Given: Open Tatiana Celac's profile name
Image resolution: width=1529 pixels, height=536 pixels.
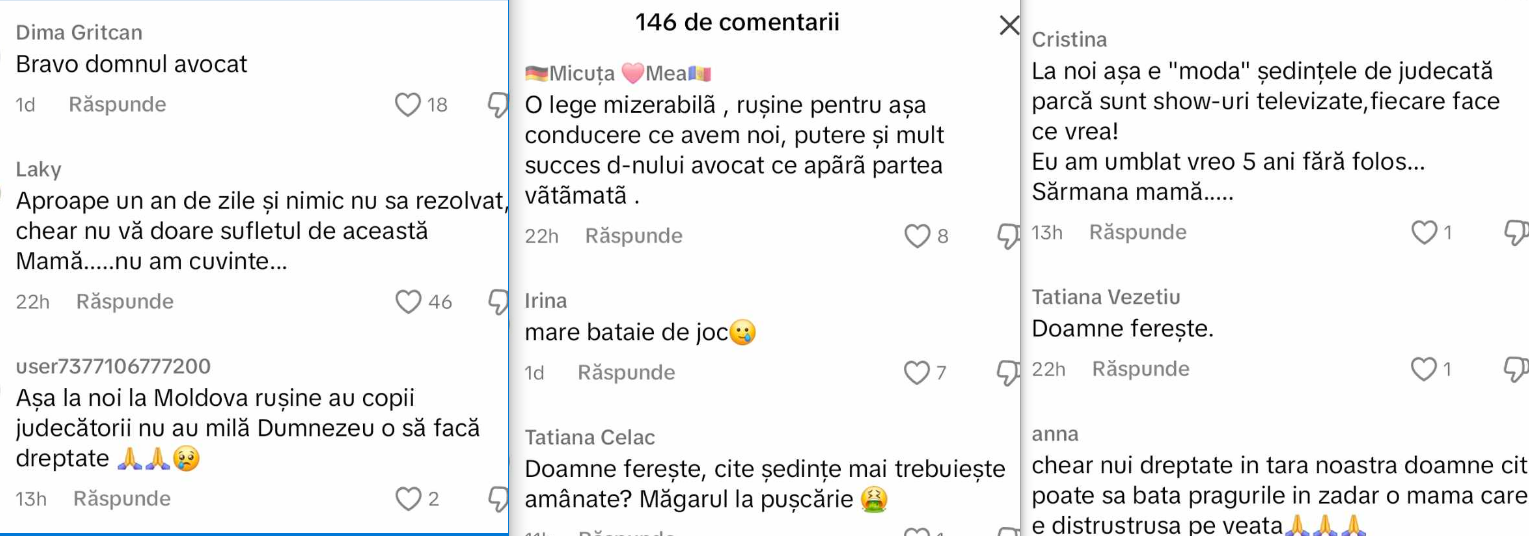Looking at the screenshot, I should [x=590, y=437].
